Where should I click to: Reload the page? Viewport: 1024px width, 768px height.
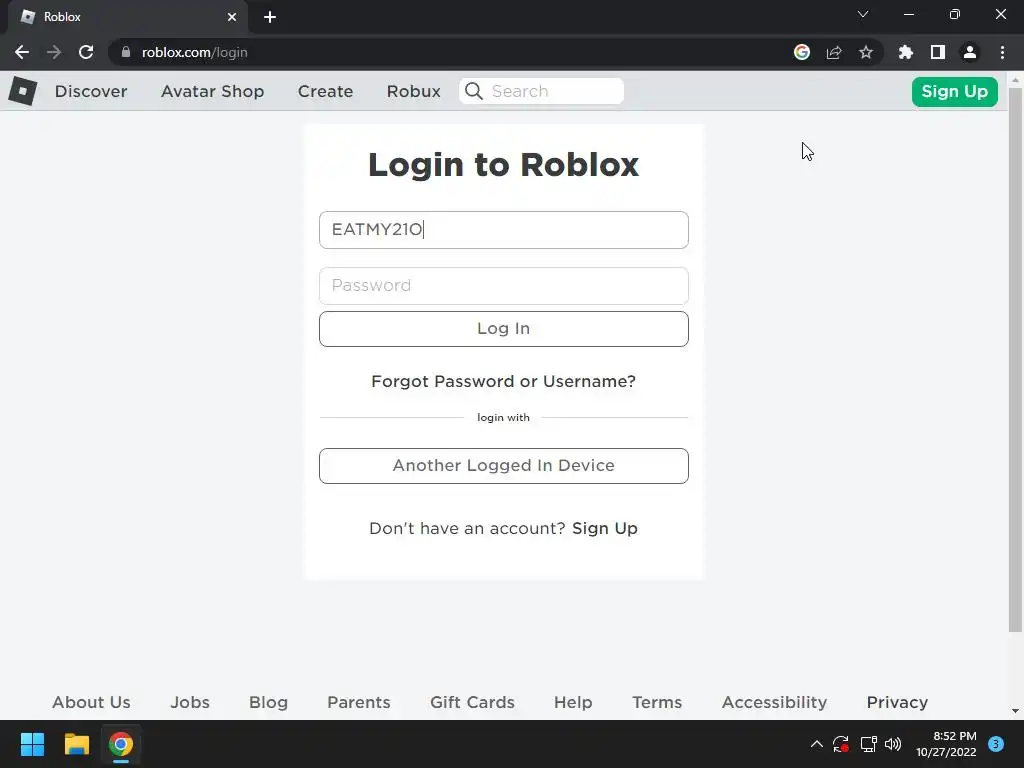(86, 52)
